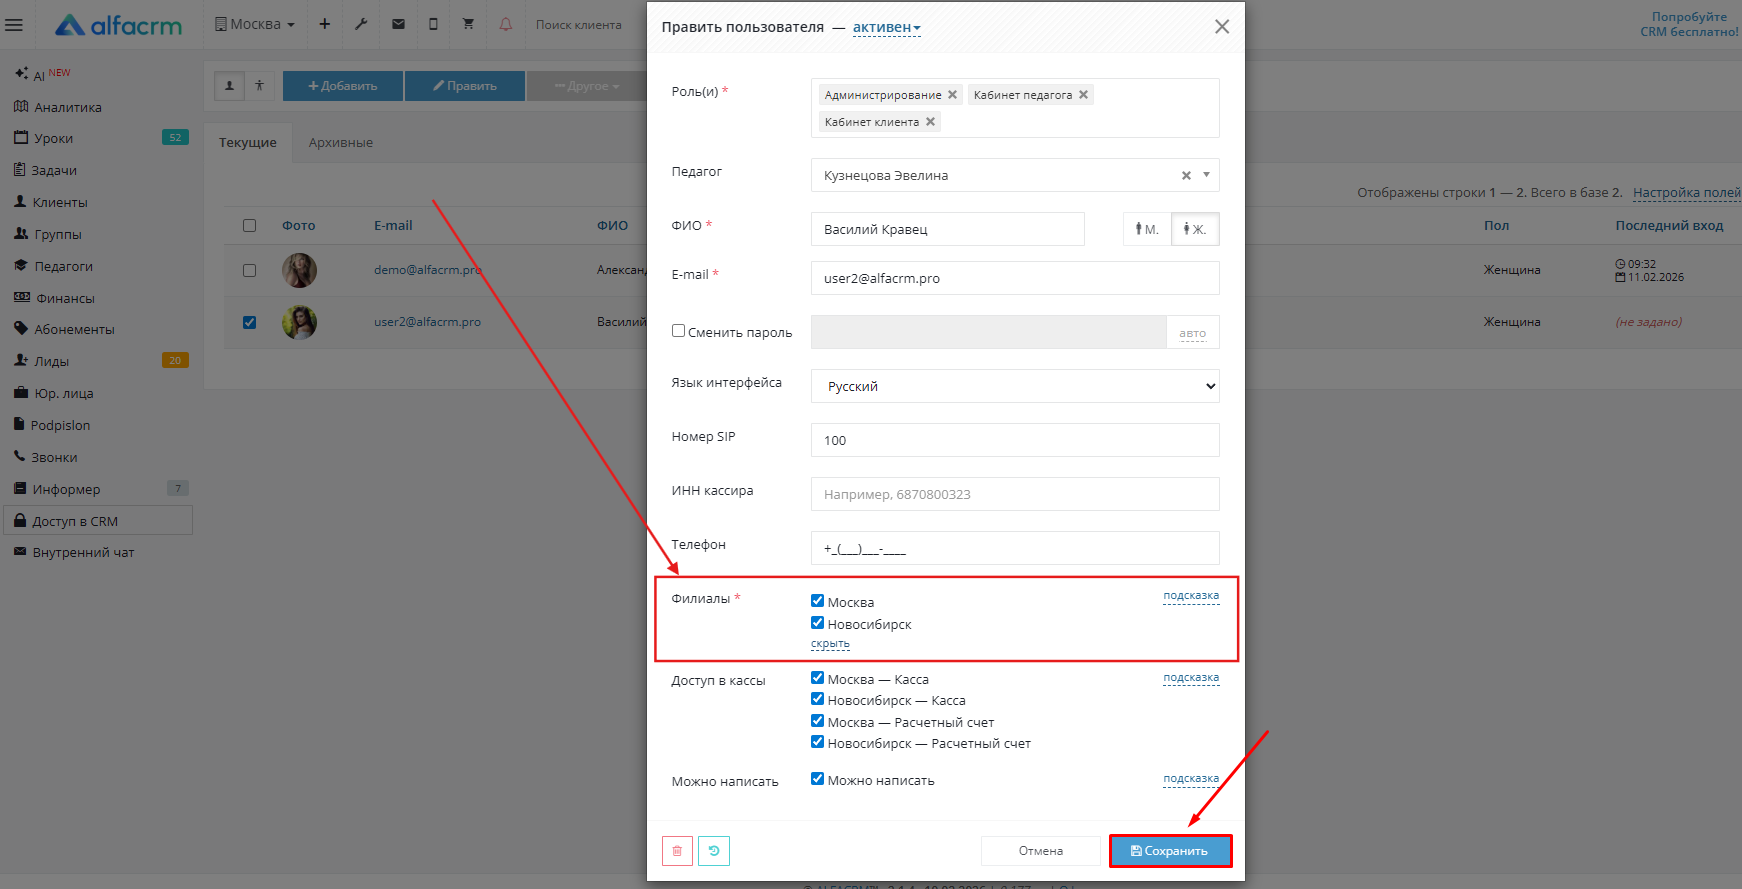Toggle the hamburger sidebar menu
This screenshot has width=1742, height=889.
14,25
